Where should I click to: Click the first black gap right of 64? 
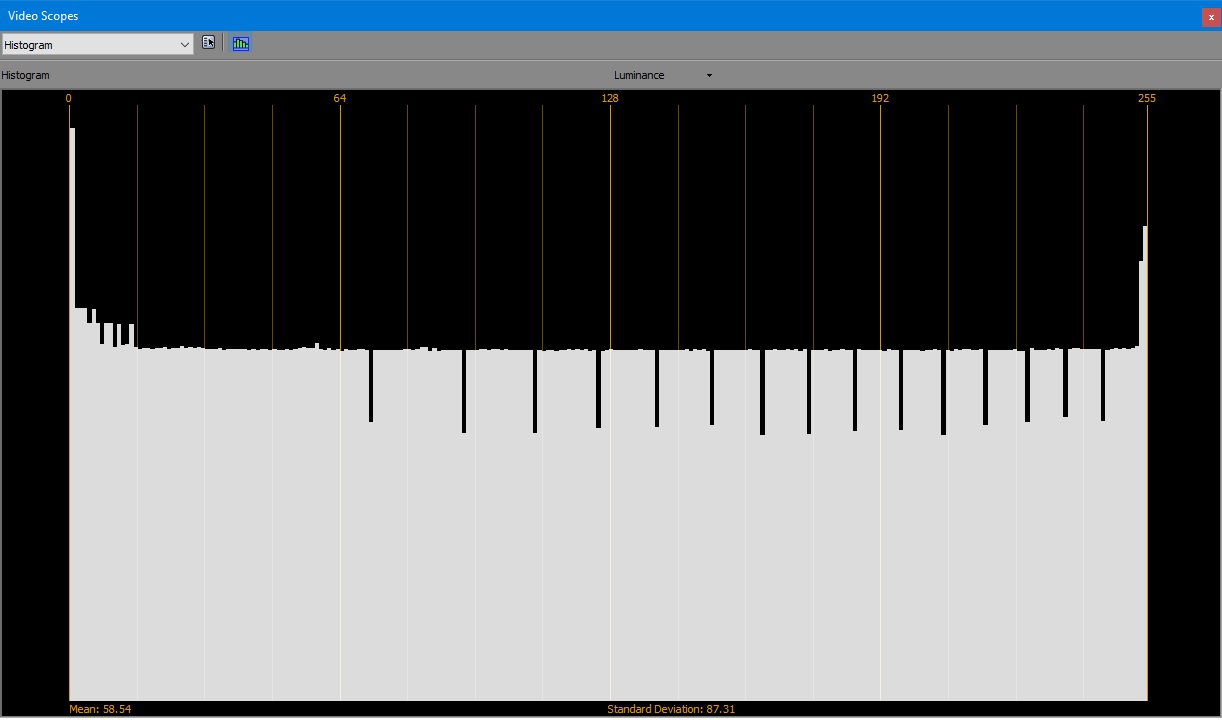370,386
